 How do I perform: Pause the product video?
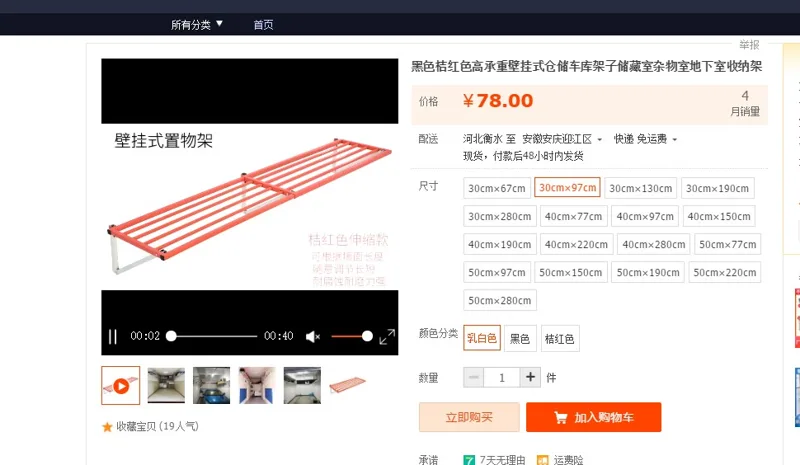[x=113, y=336]
